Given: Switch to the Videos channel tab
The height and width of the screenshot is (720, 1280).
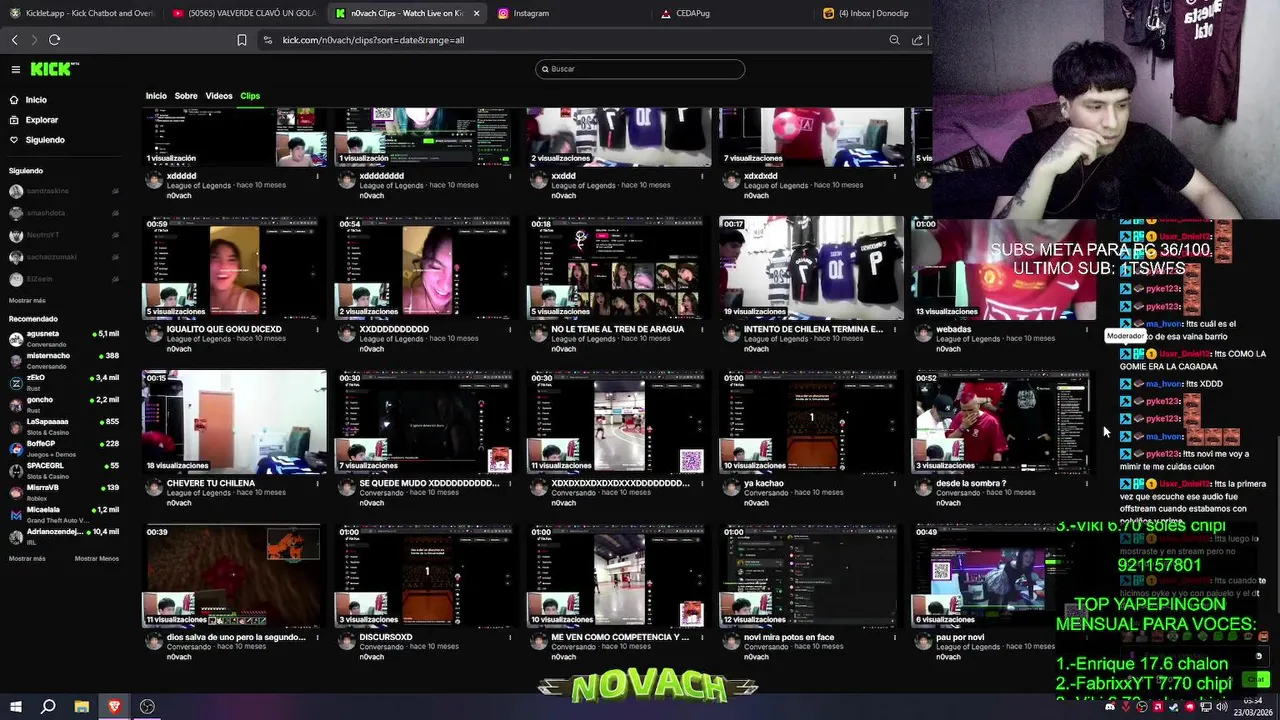Looking at the screenshot, I should 219,96.
